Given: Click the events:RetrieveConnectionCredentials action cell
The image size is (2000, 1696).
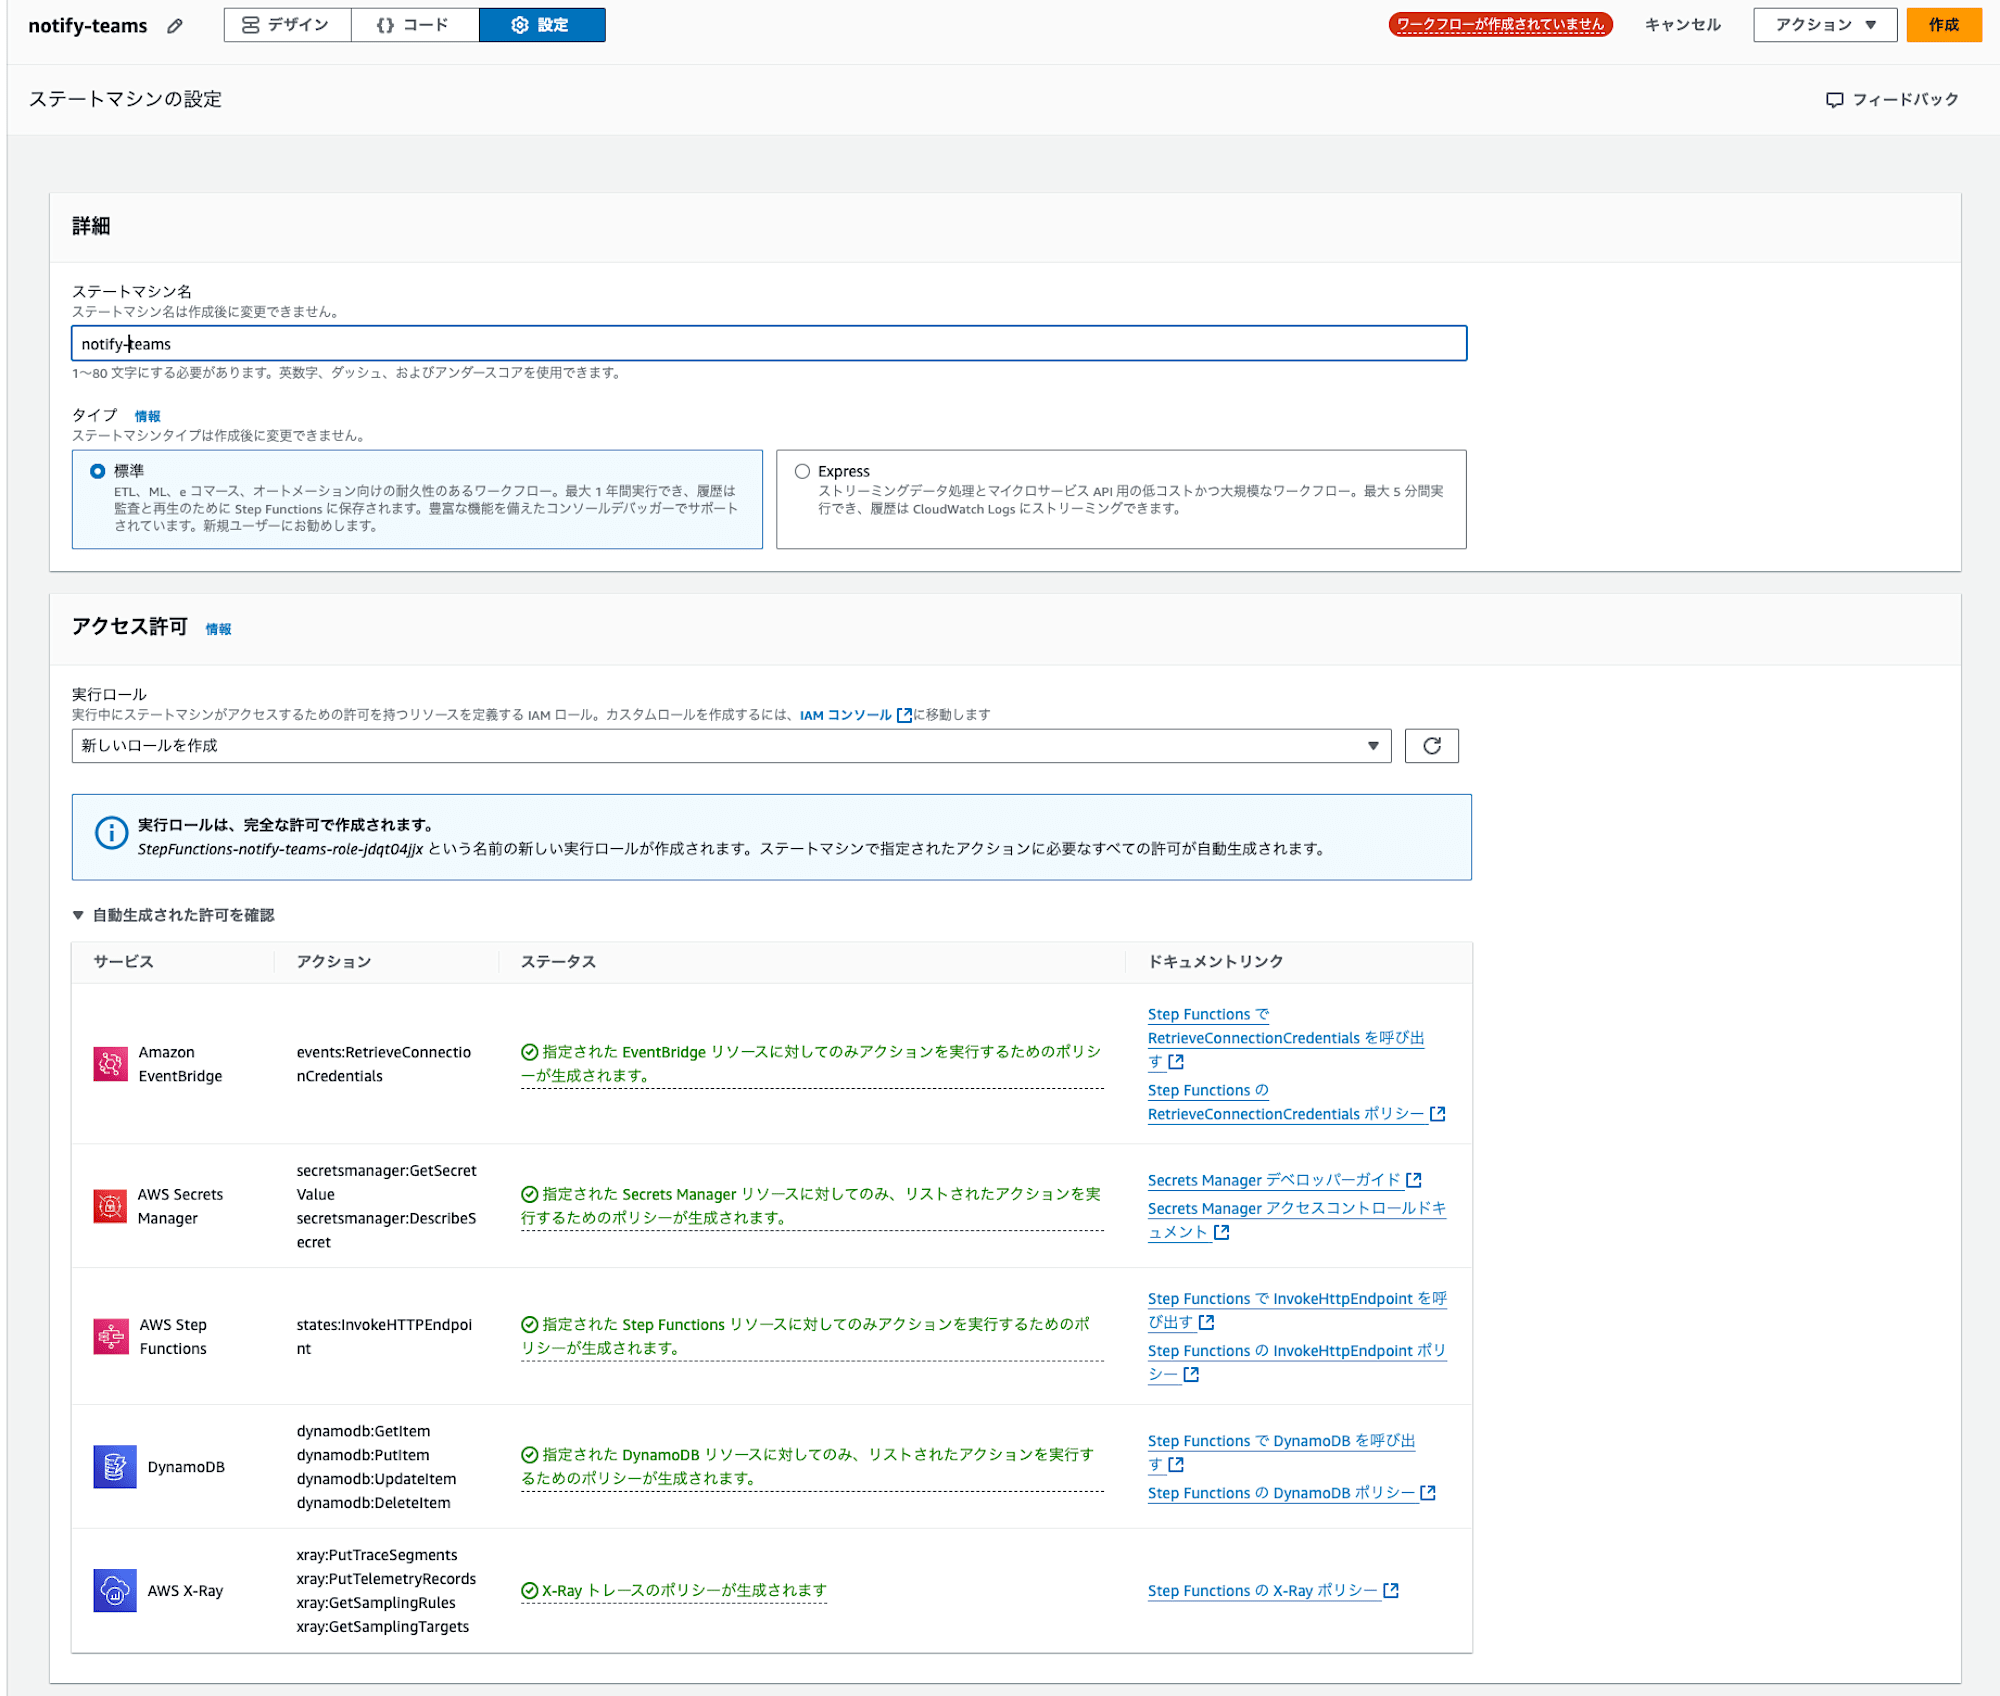Looking at the screenshot, I should pos(384,1064).
